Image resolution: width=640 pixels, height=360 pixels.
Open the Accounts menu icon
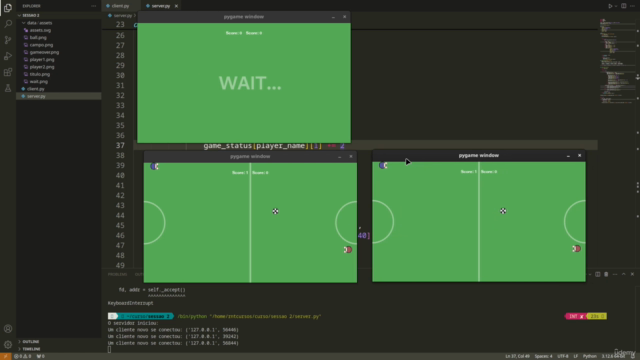point(8,329)
